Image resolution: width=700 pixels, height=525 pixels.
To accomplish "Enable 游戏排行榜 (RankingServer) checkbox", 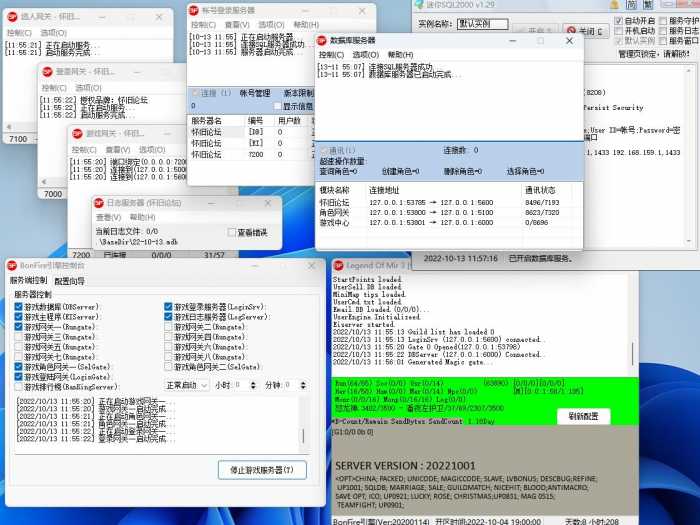I will (x=18, y=387).
